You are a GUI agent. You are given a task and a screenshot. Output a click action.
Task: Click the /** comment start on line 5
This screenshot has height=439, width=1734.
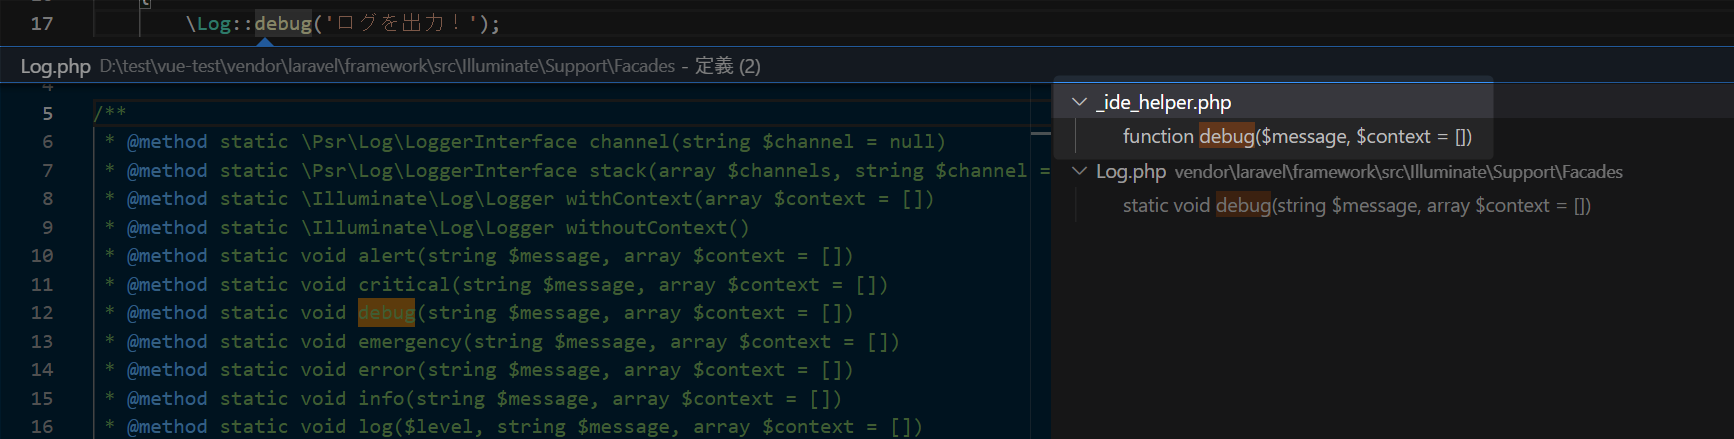tap(110, 113)
